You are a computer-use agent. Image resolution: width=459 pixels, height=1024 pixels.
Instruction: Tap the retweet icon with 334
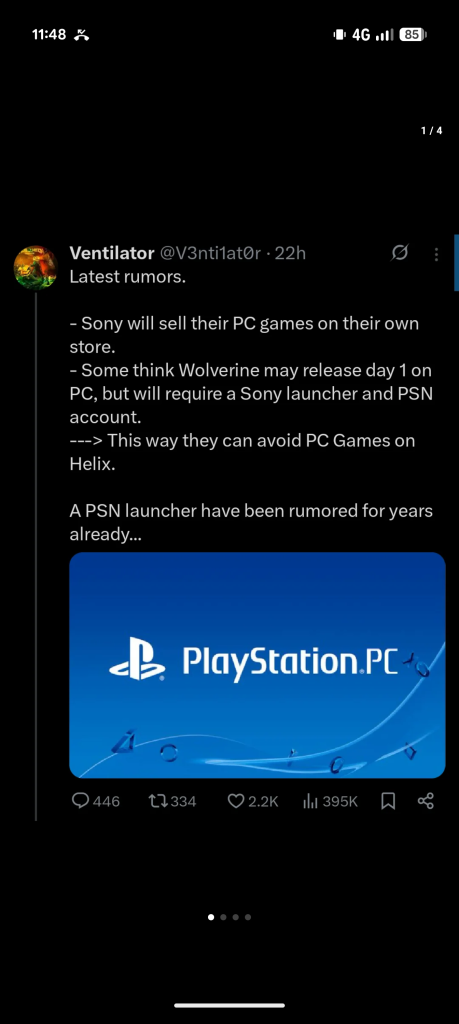tap(159, 801)
